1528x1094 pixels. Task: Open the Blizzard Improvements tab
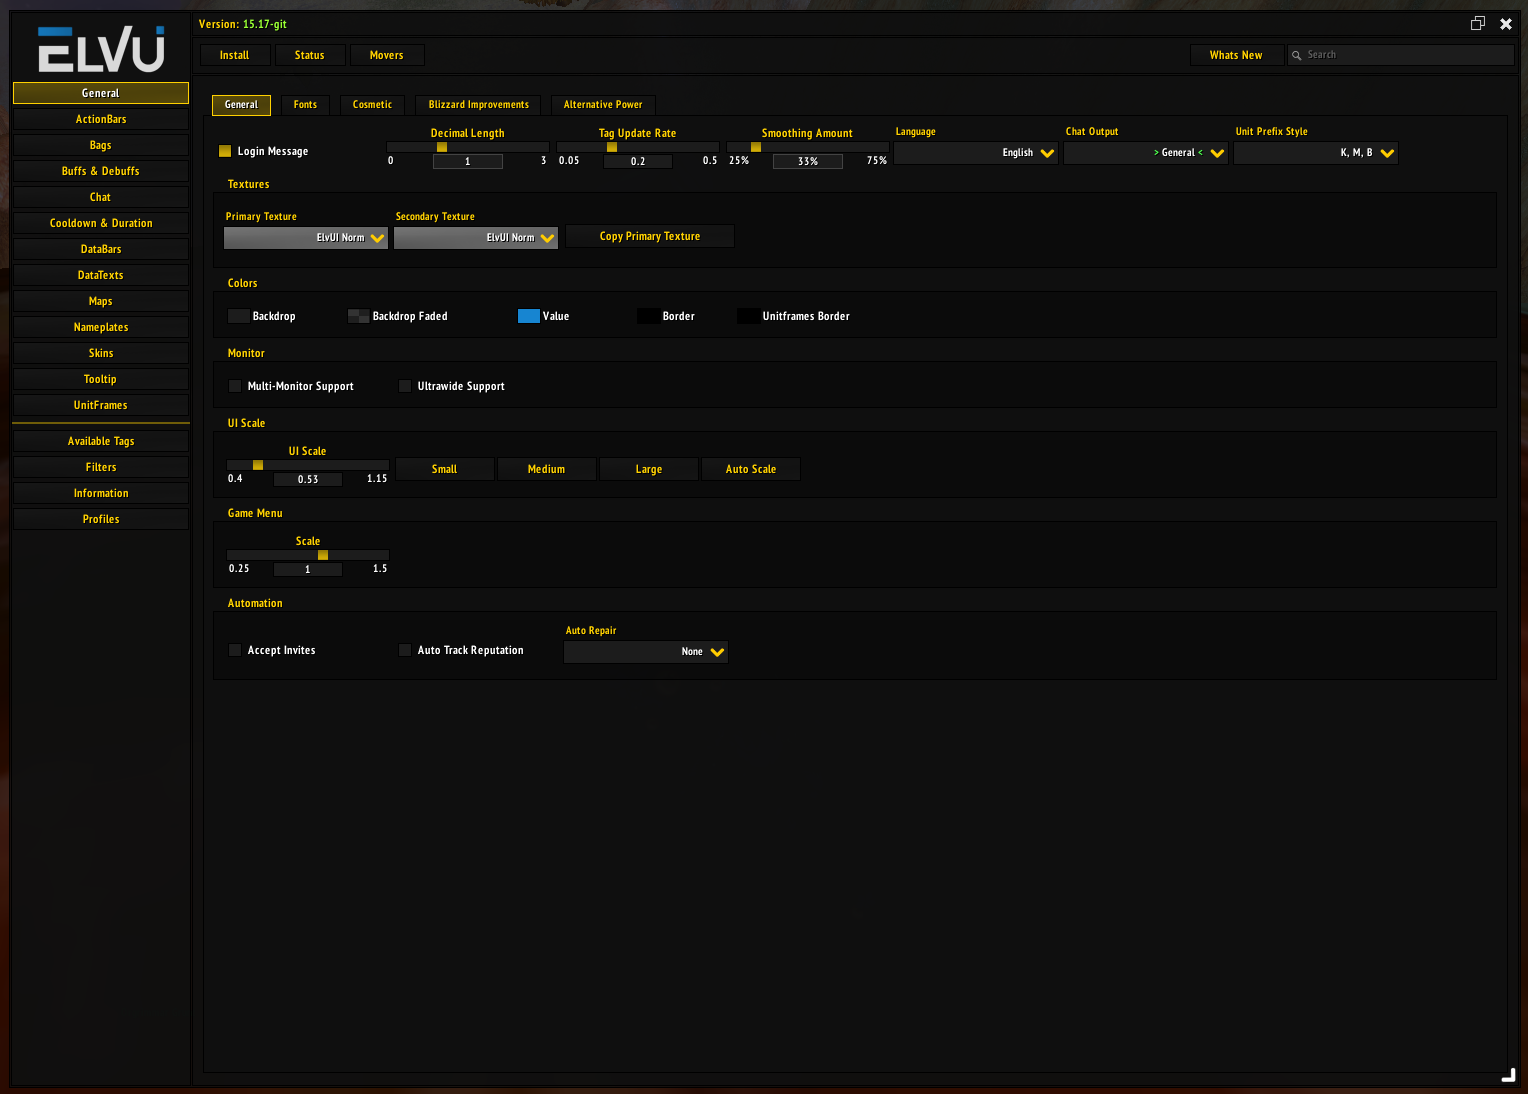tap(479, 105)
